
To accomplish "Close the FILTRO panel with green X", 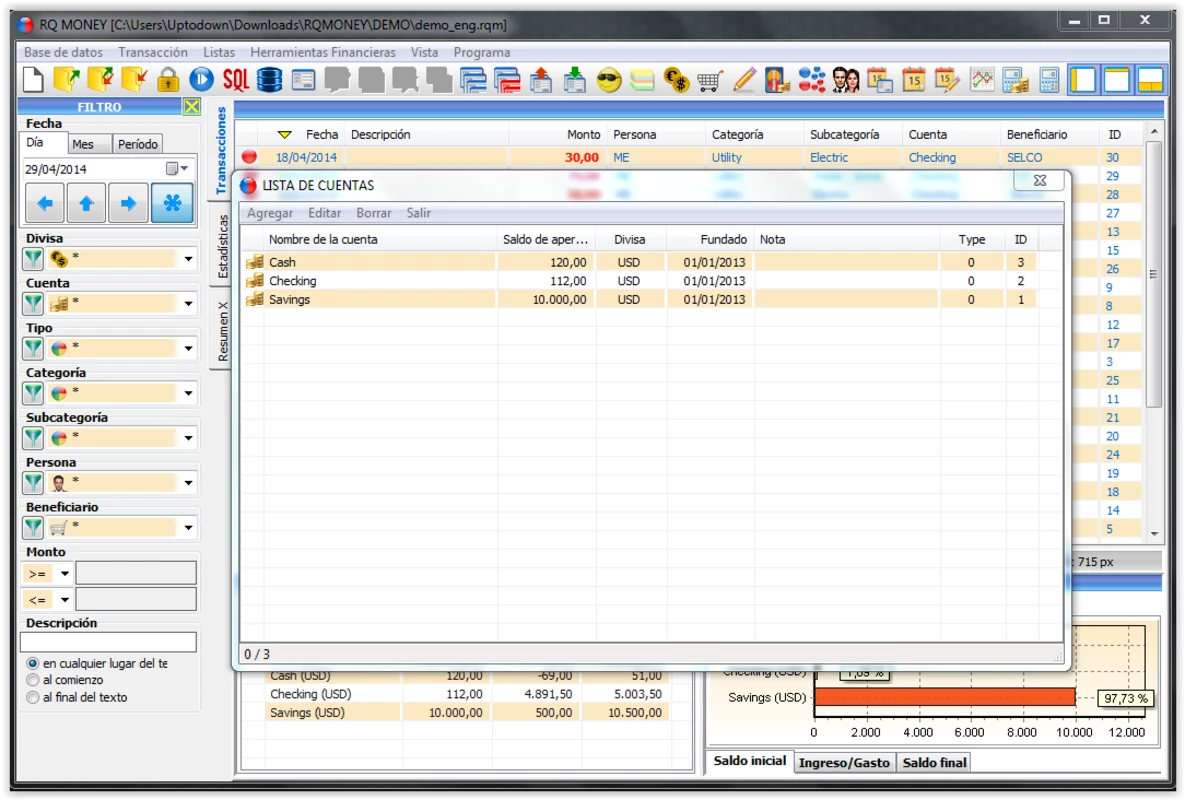I will pos(192,107).
